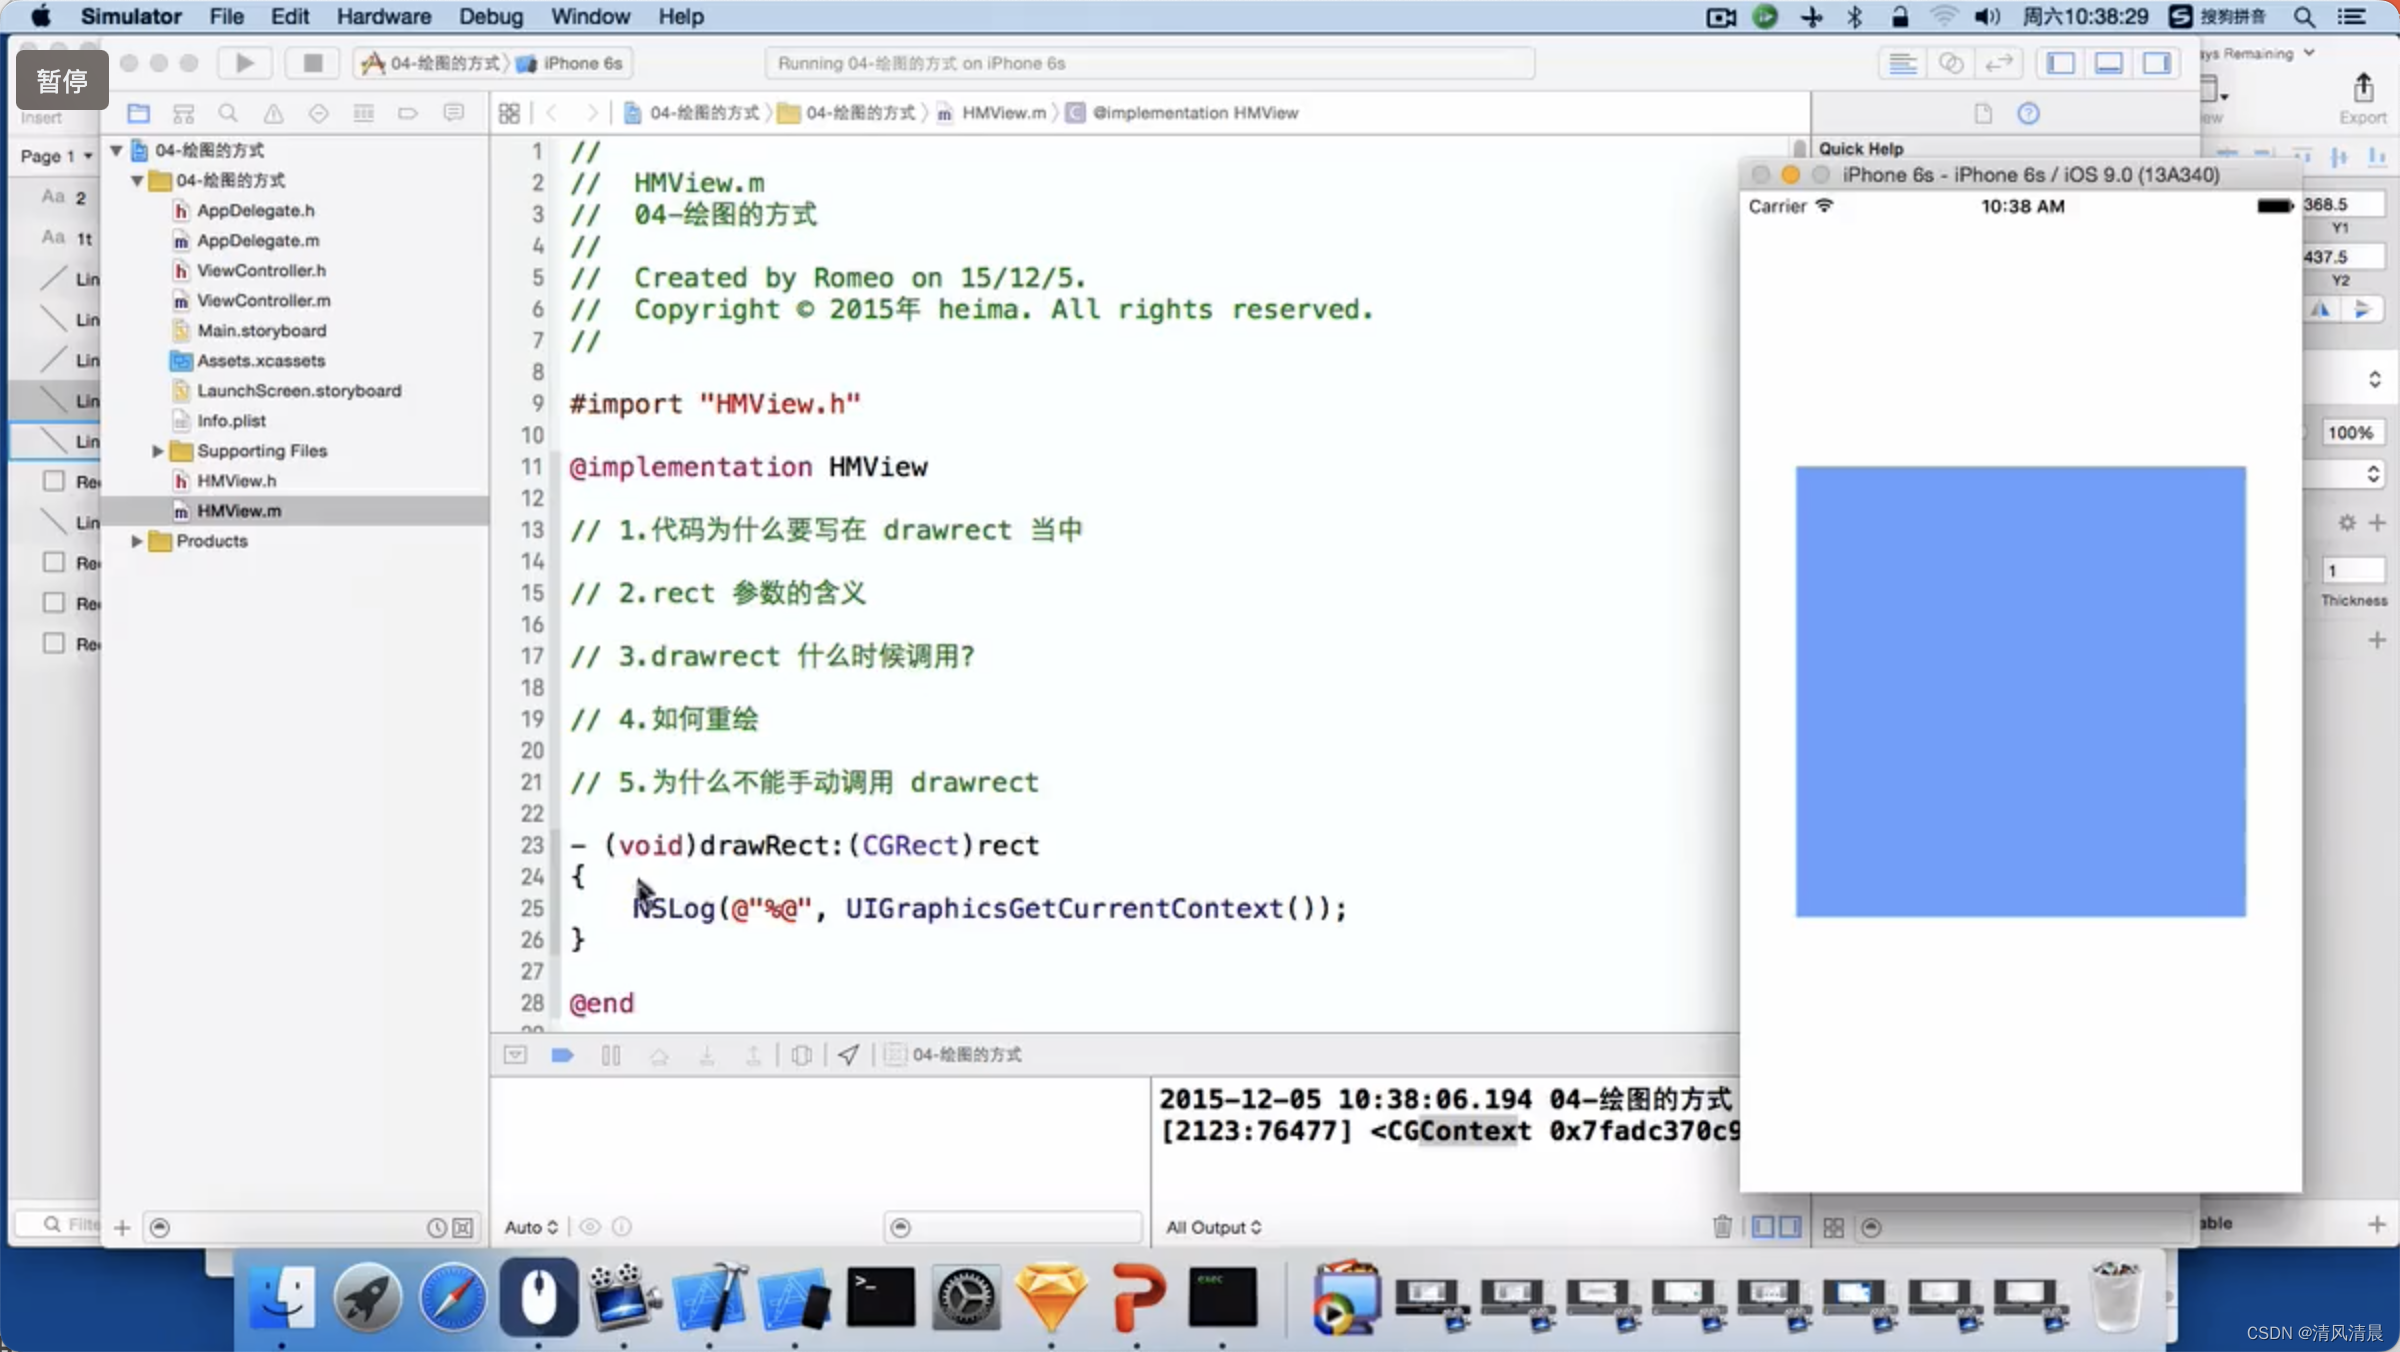Click All Output dropdown filter button
Image resolution: width=2400 pixels, height=1352 pixels.
(1213, 1227)
